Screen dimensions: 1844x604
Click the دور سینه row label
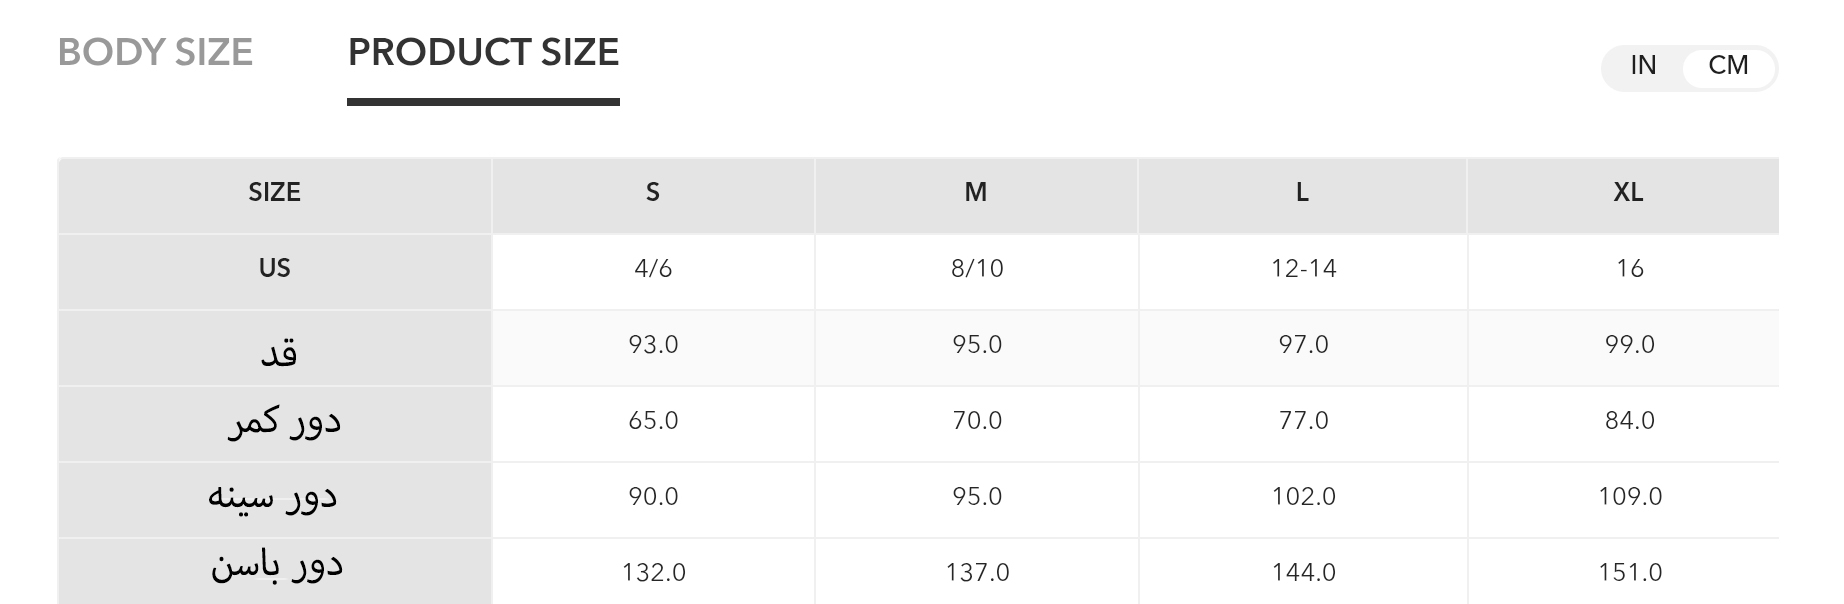(x=272, y=498)
